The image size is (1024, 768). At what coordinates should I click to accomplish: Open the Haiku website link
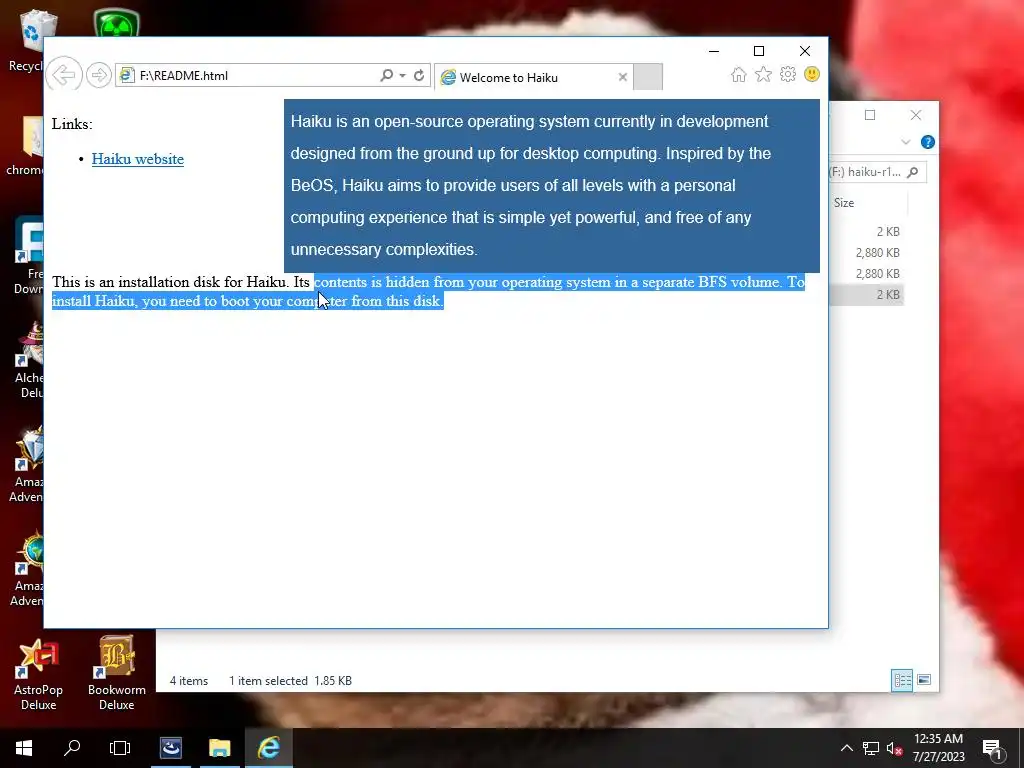(138, 159)
